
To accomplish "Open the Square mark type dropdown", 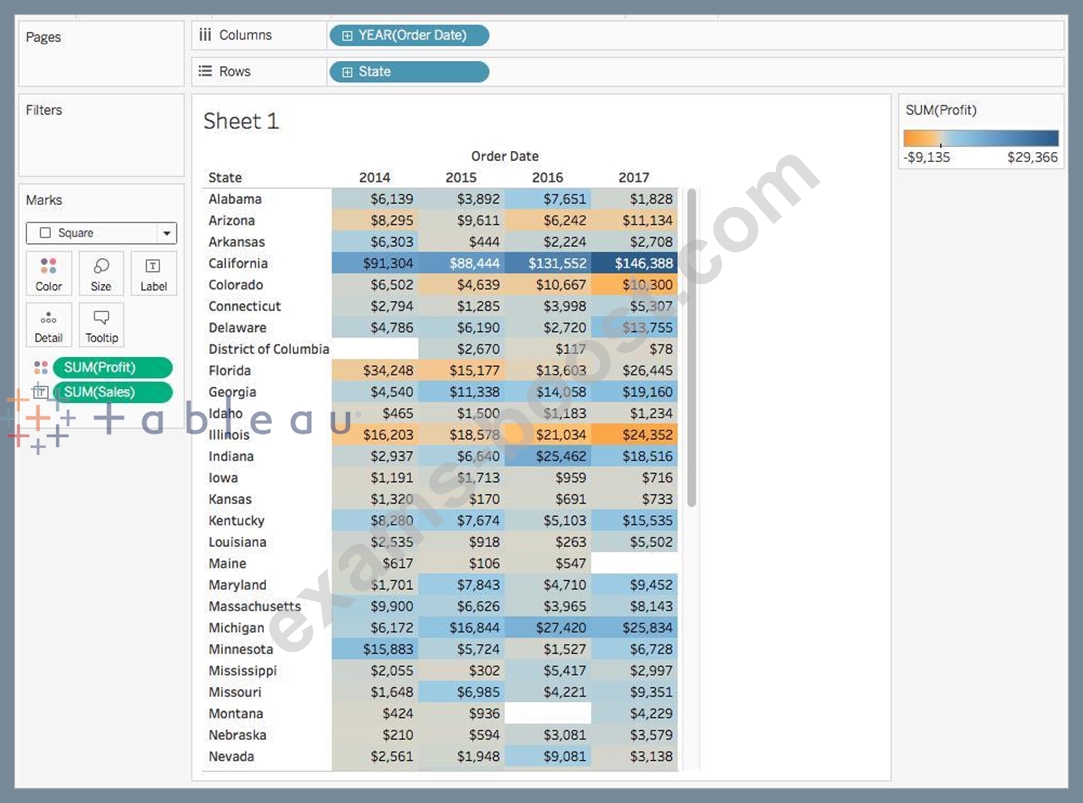I will (x=102, y=233).
